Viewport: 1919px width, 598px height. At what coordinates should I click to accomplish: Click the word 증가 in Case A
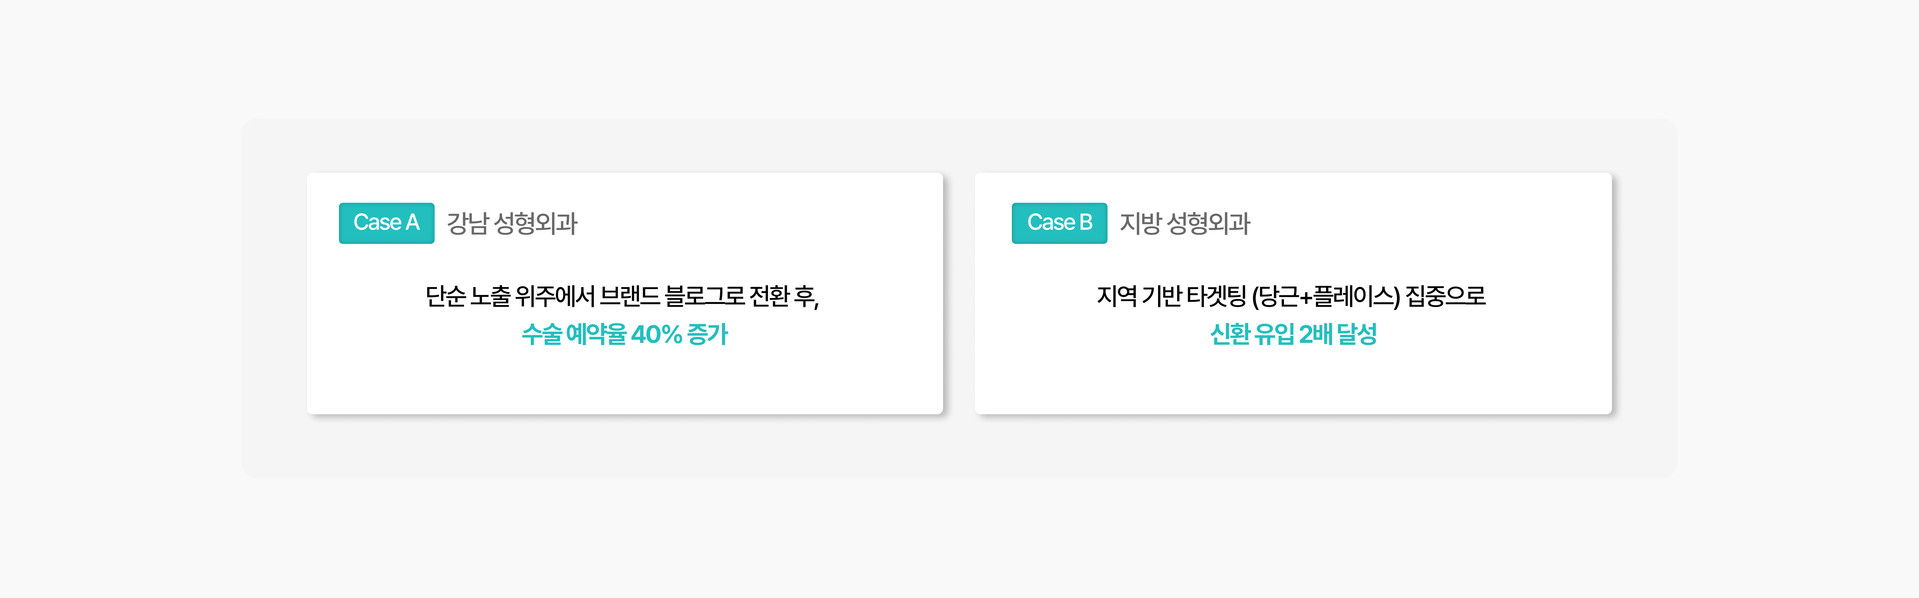(707, 334)
